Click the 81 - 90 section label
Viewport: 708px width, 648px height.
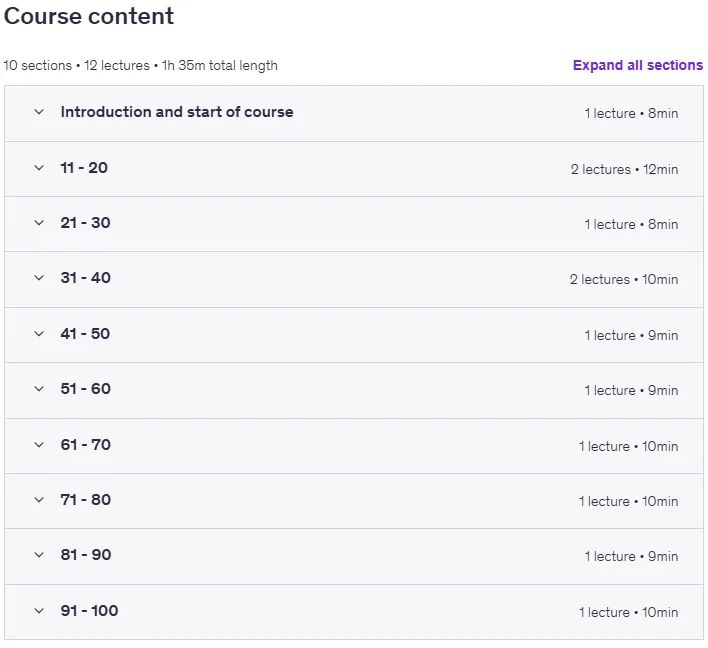click(86, 555)
